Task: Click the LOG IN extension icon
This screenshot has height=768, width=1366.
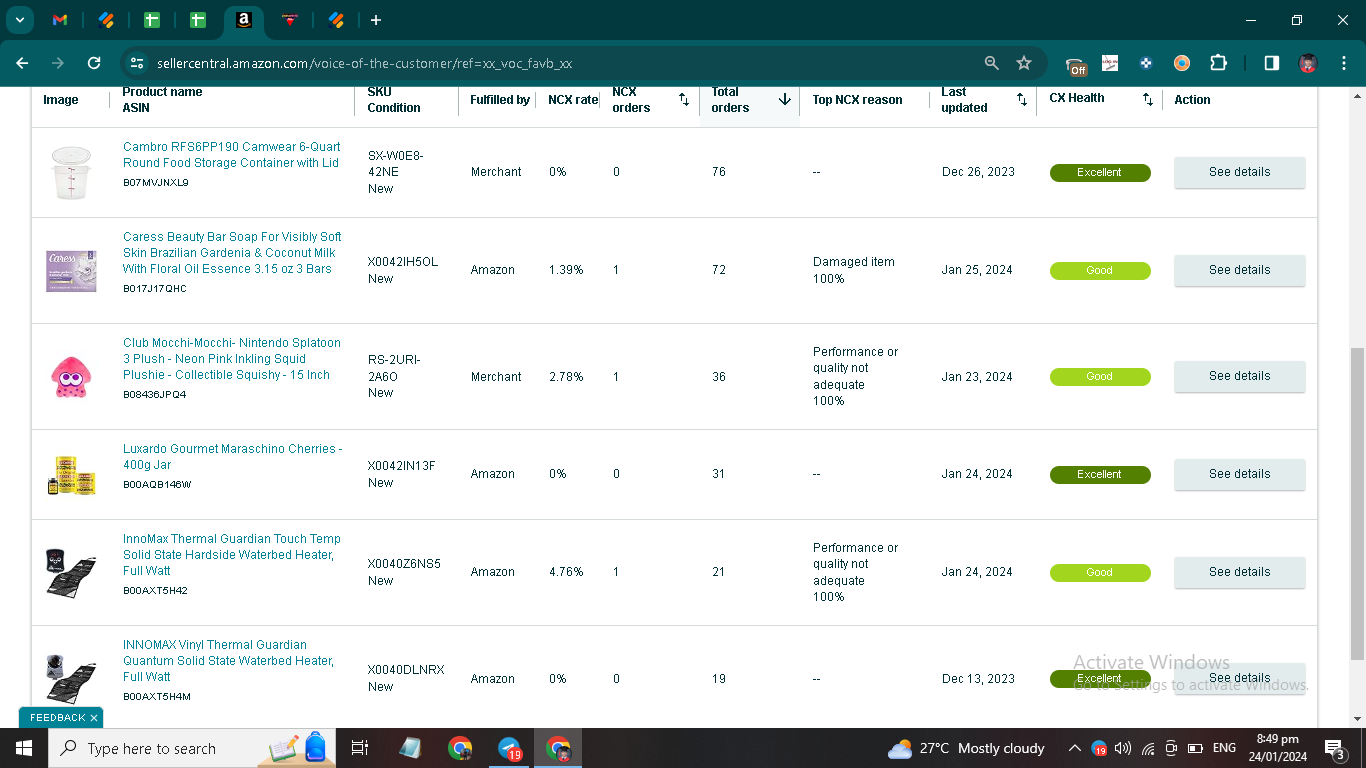Action: click(1109, 63)
